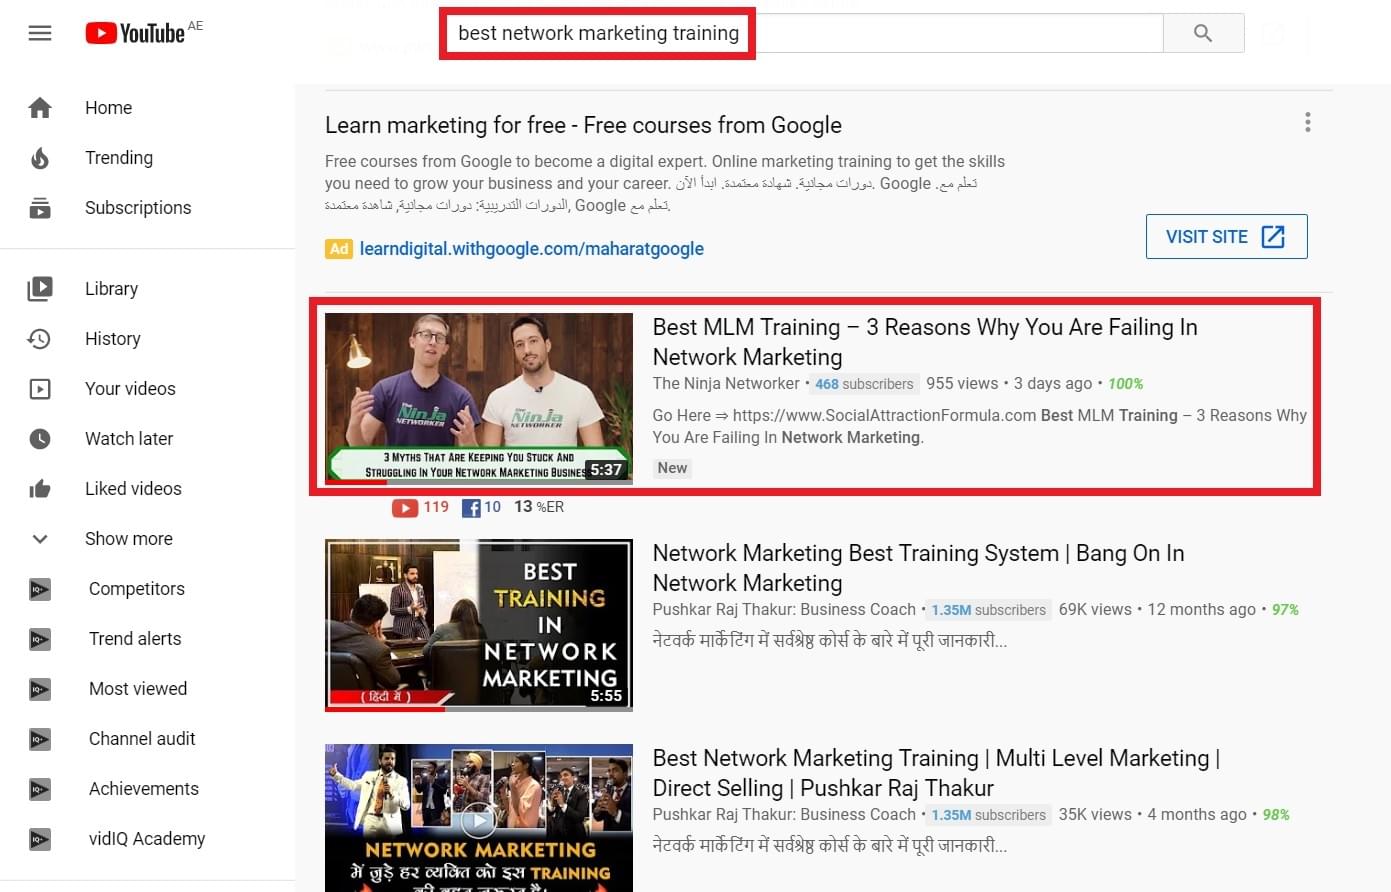The width and height of the screenshot is (1391, 892).
Task: Go to the YouTube home logo
Action: pos(135,33)
